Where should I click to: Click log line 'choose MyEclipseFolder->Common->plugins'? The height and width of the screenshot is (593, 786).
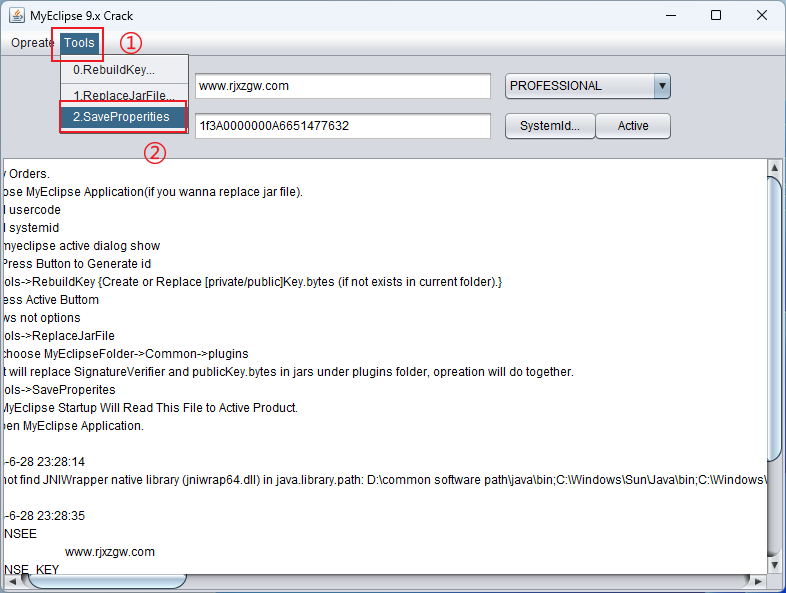tap(125, 354)
